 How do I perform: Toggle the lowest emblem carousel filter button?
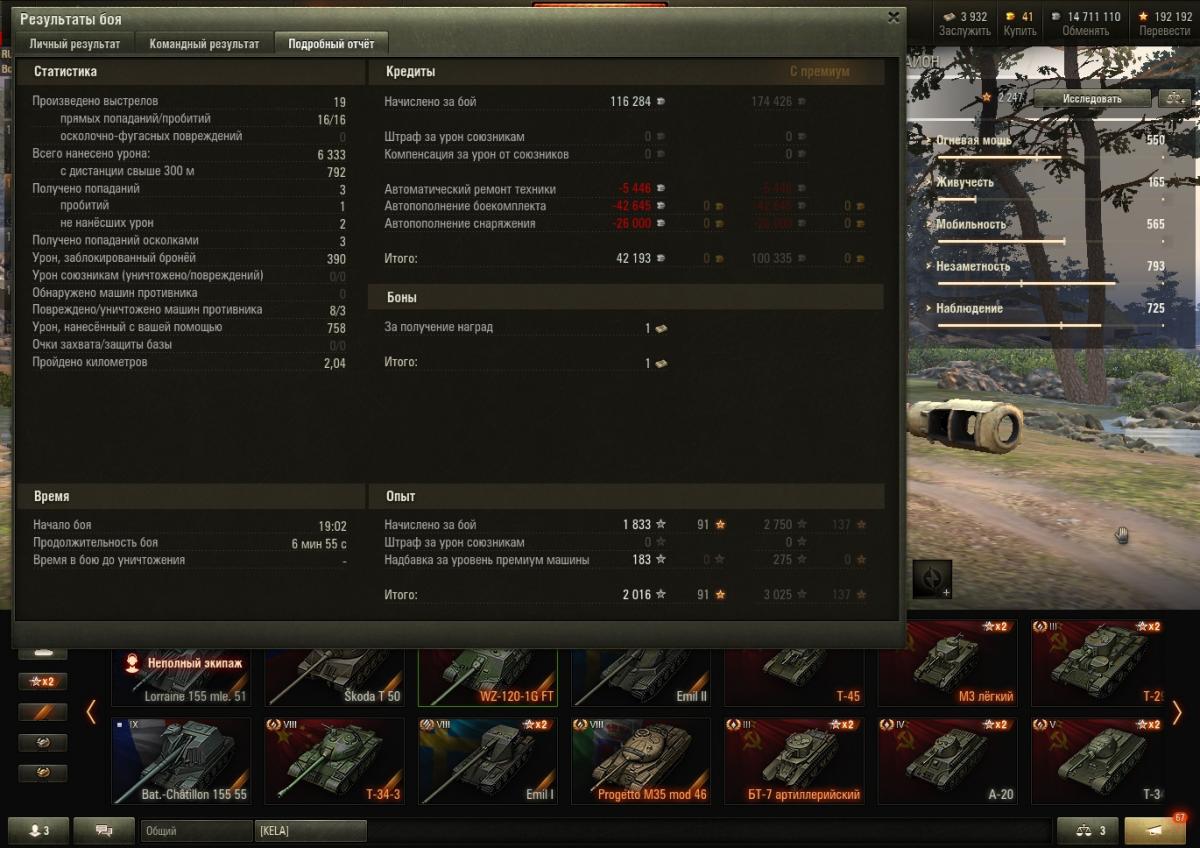[43, 773]
